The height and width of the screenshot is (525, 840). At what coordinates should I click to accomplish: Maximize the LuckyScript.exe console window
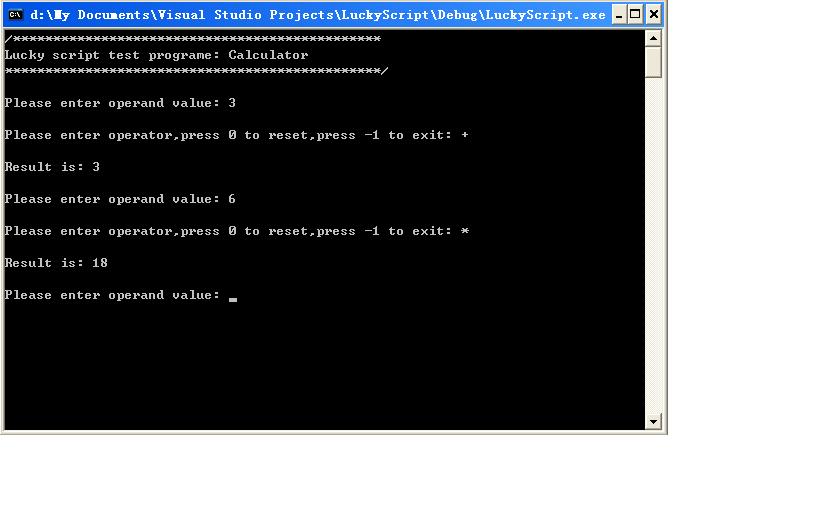pyautogui.click(x=635, y=14)
